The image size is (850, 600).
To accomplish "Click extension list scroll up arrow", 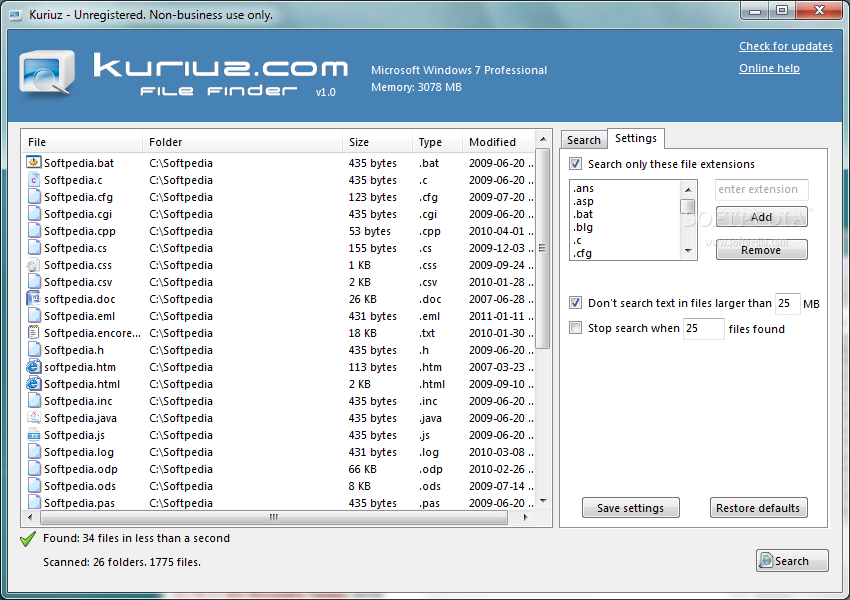I will (688, 189).
